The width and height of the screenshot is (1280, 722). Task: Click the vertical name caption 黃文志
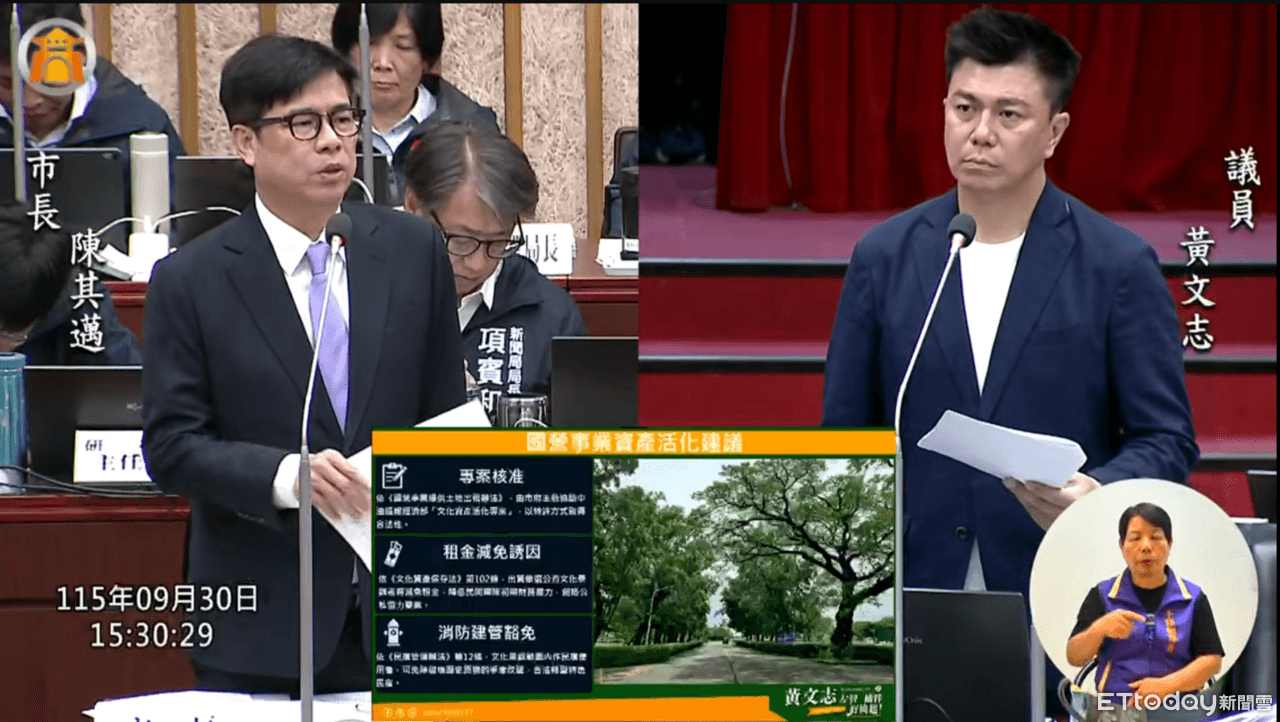pos(1196,288)
